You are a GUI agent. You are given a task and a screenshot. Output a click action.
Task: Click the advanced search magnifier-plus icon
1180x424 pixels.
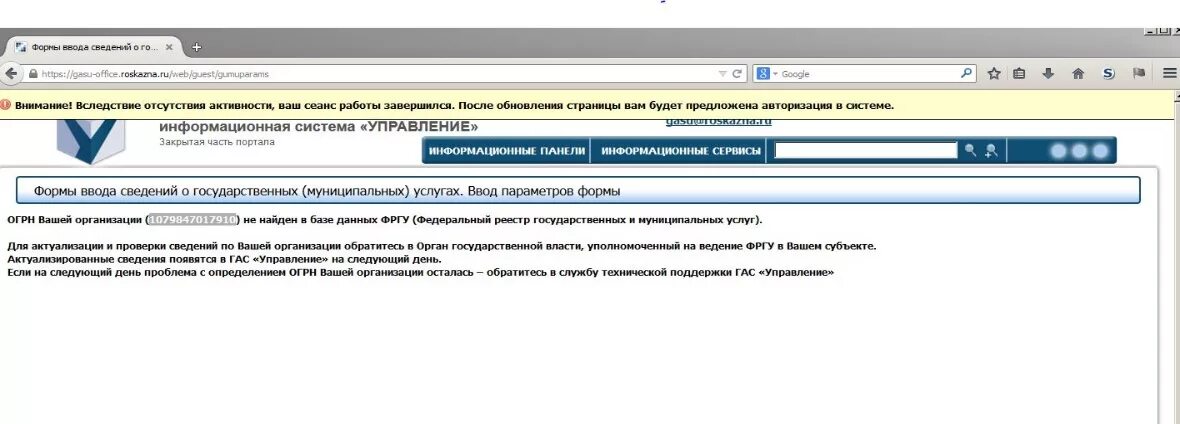click(x=991, y=151)
